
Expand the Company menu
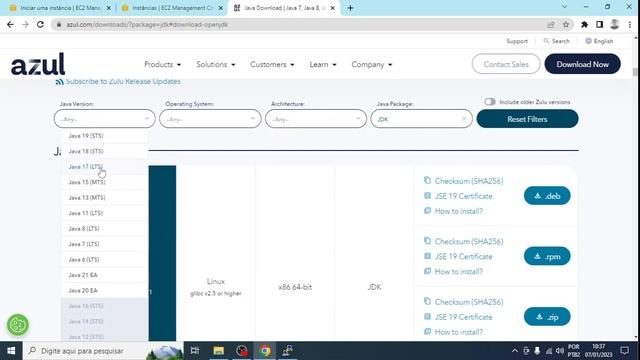click(372, 64)
